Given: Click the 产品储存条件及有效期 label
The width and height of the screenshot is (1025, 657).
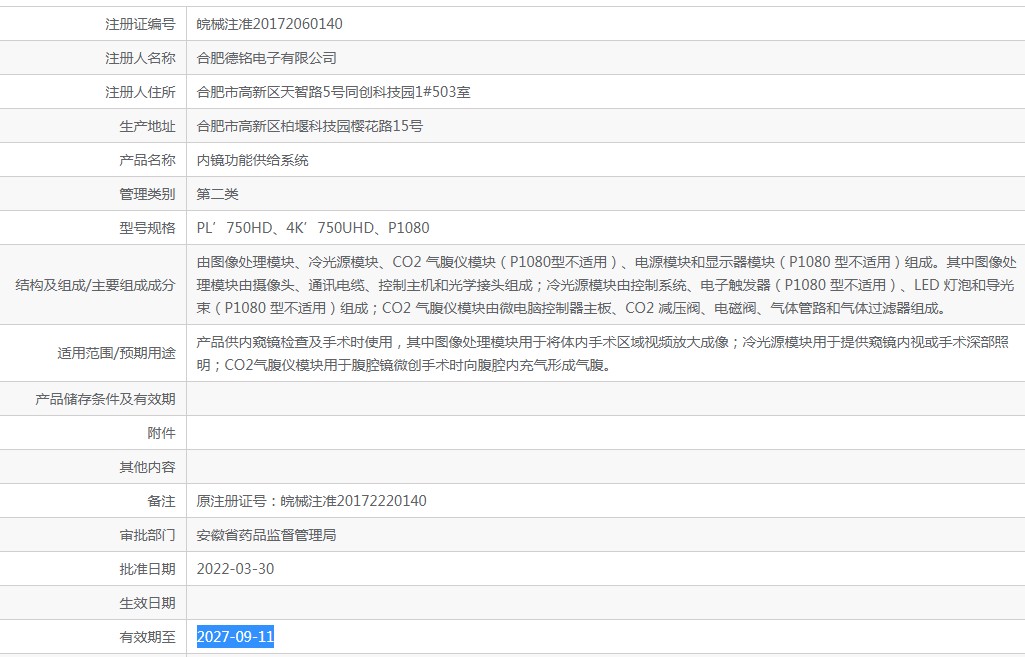Looking at the screenshot, I should point(105,399).
